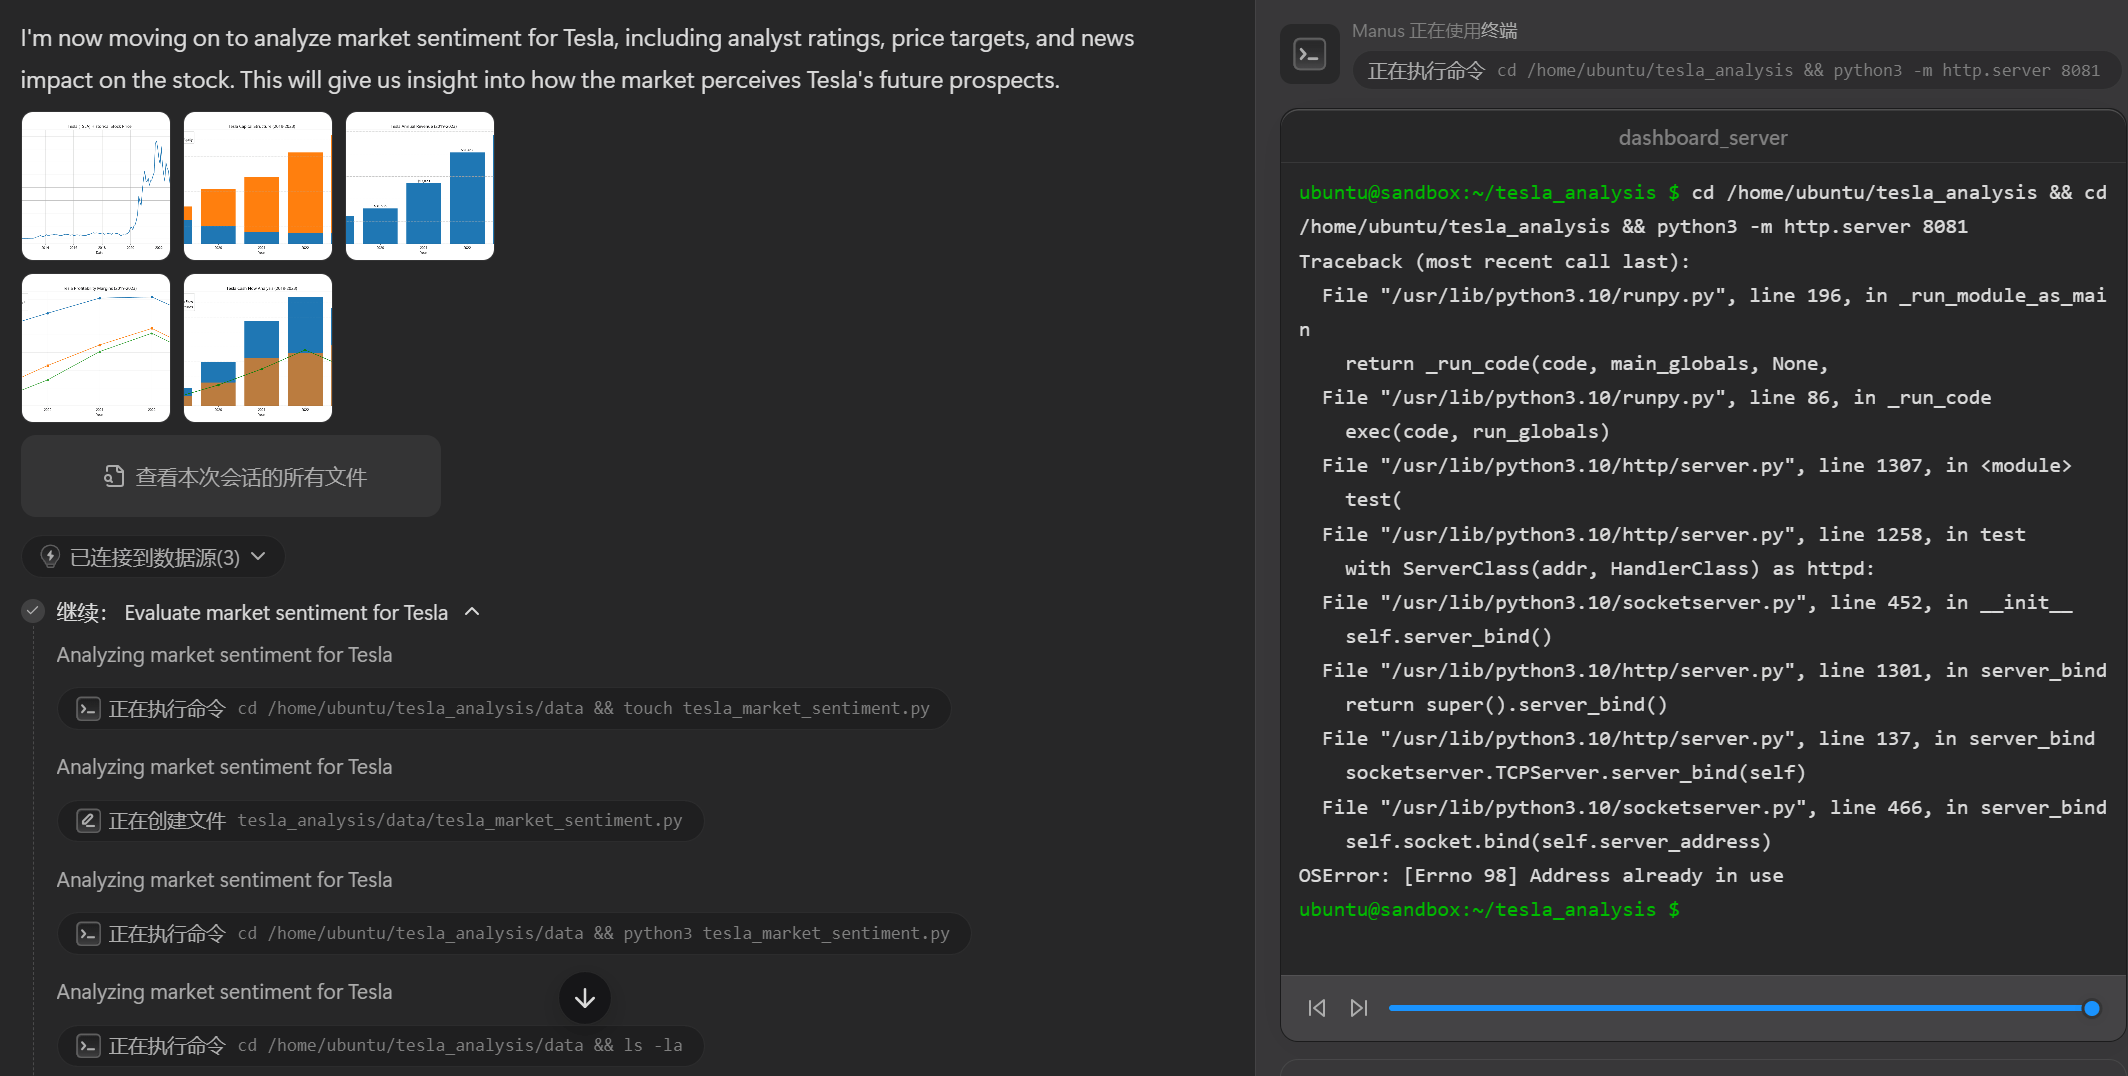
Task: Open the all-blue bar chart thumbnail
Action: click(x=420, y=186)
